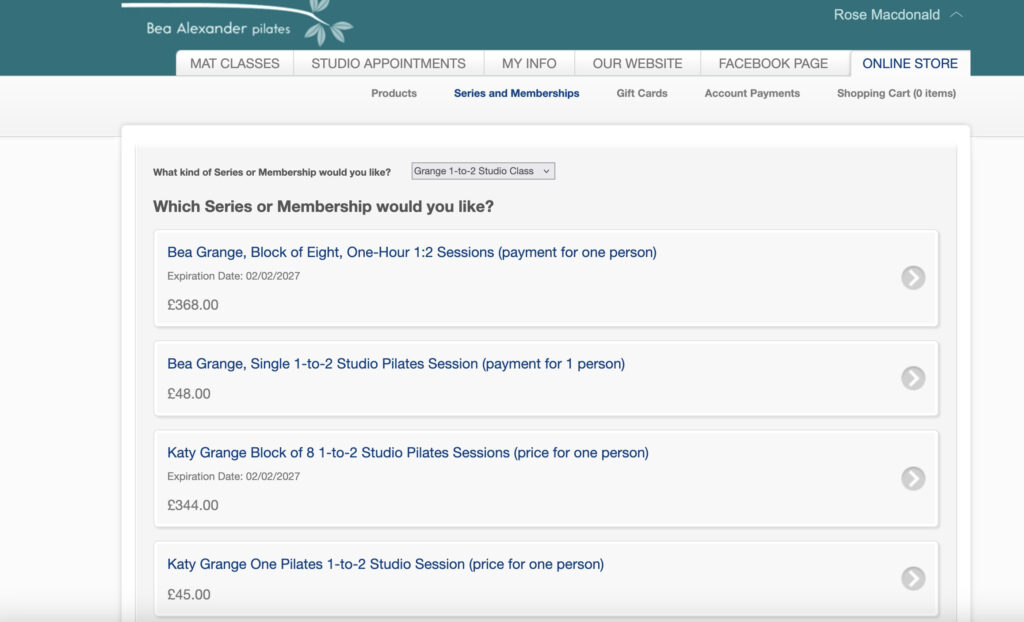Click arrow icon for Katy Grange Block of 8

tap(913, 478)
